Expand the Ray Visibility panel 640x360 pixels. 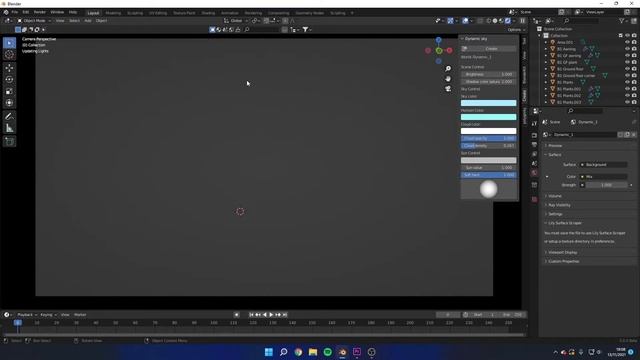(x=559, y=205)
